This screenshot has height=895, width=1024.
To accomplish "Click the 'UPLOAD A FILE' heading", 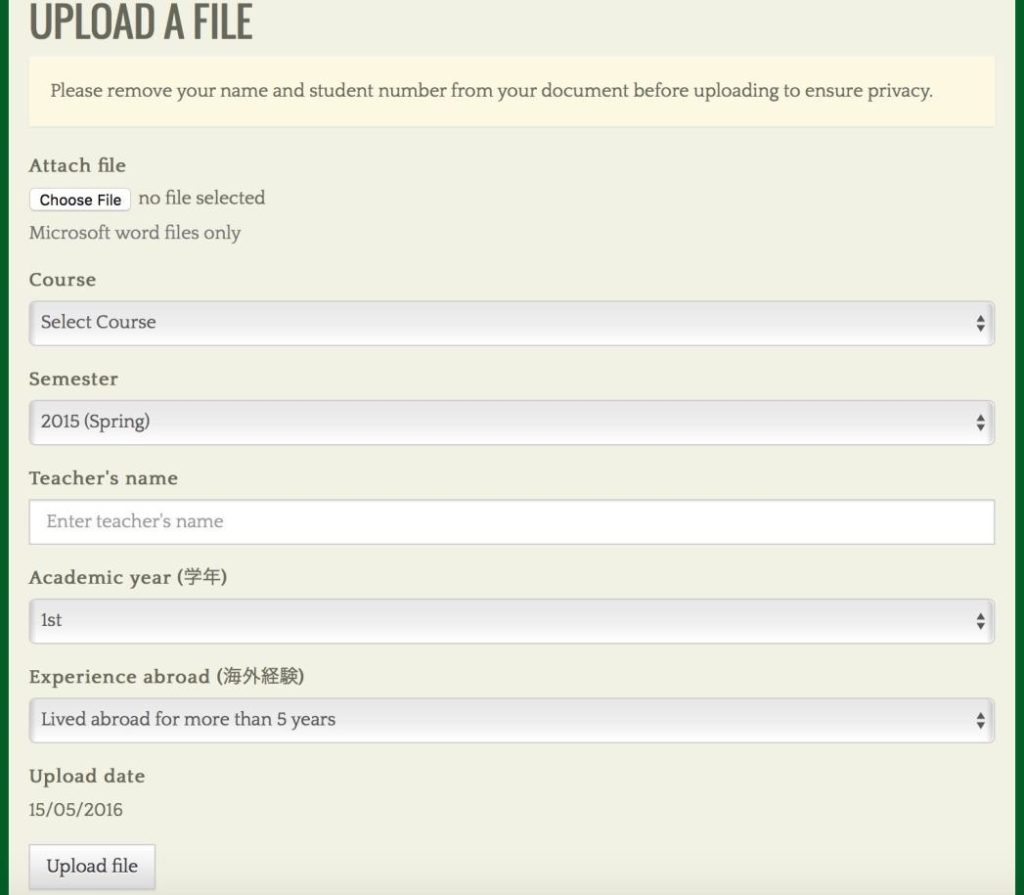I will pyautogui.click(x=141, y=22).
